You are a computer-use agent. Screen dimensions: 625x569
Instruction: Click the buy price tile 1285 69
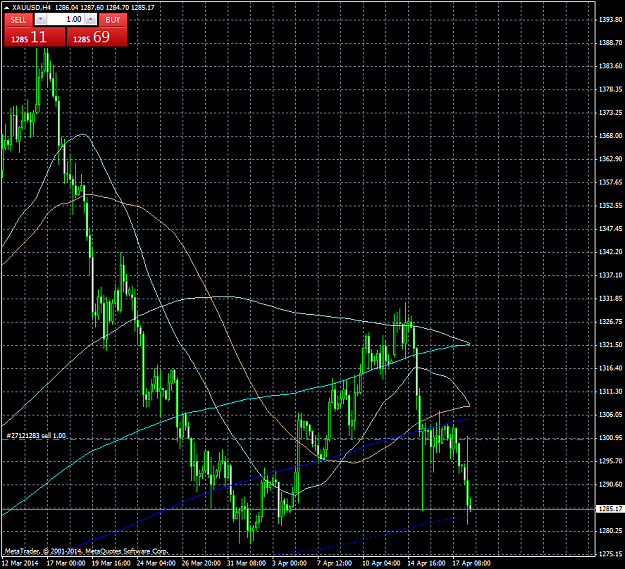pyautogui.click(x=97, y=37)
